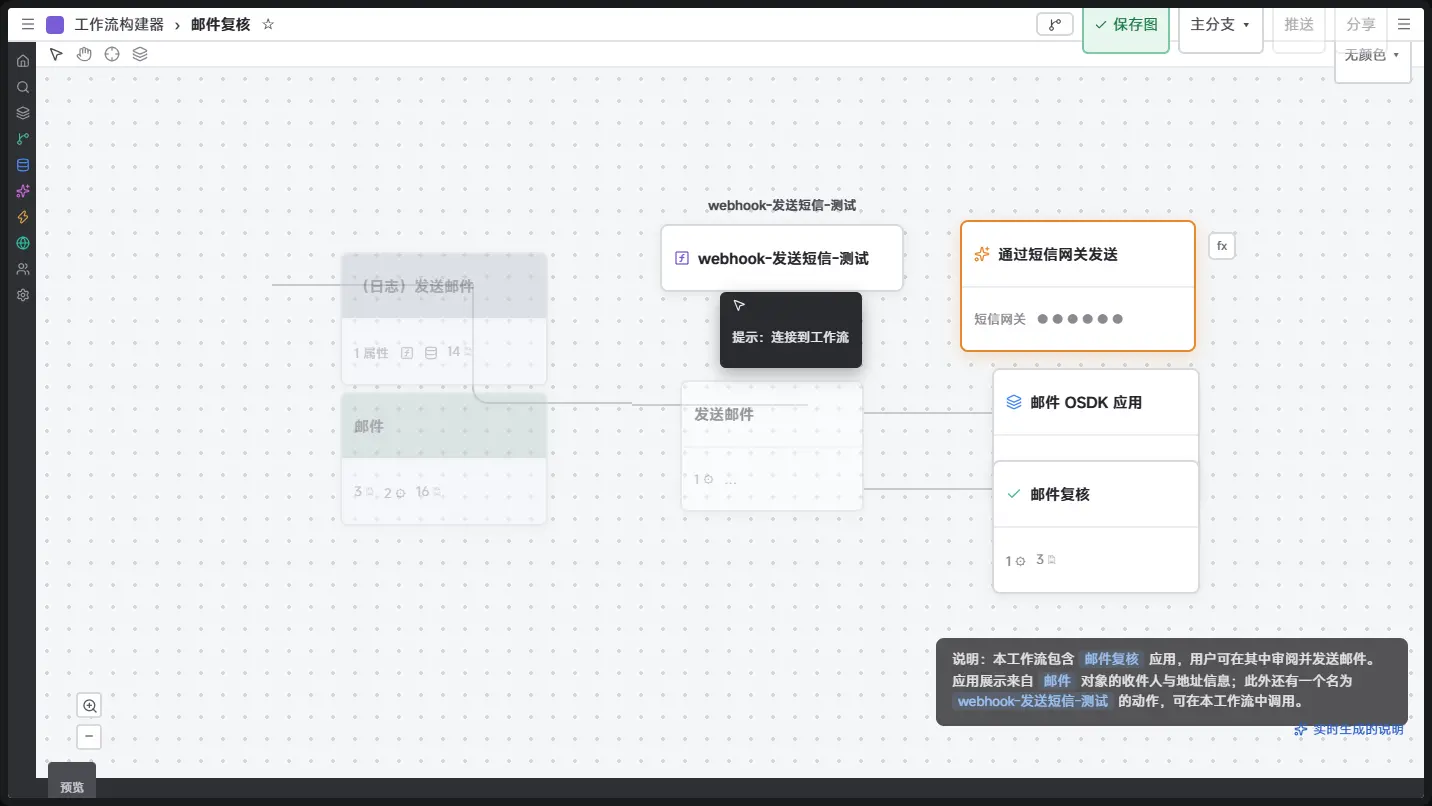
Task: Open the hamburger menu beside 工作流构建器
Action: [27, 24]
